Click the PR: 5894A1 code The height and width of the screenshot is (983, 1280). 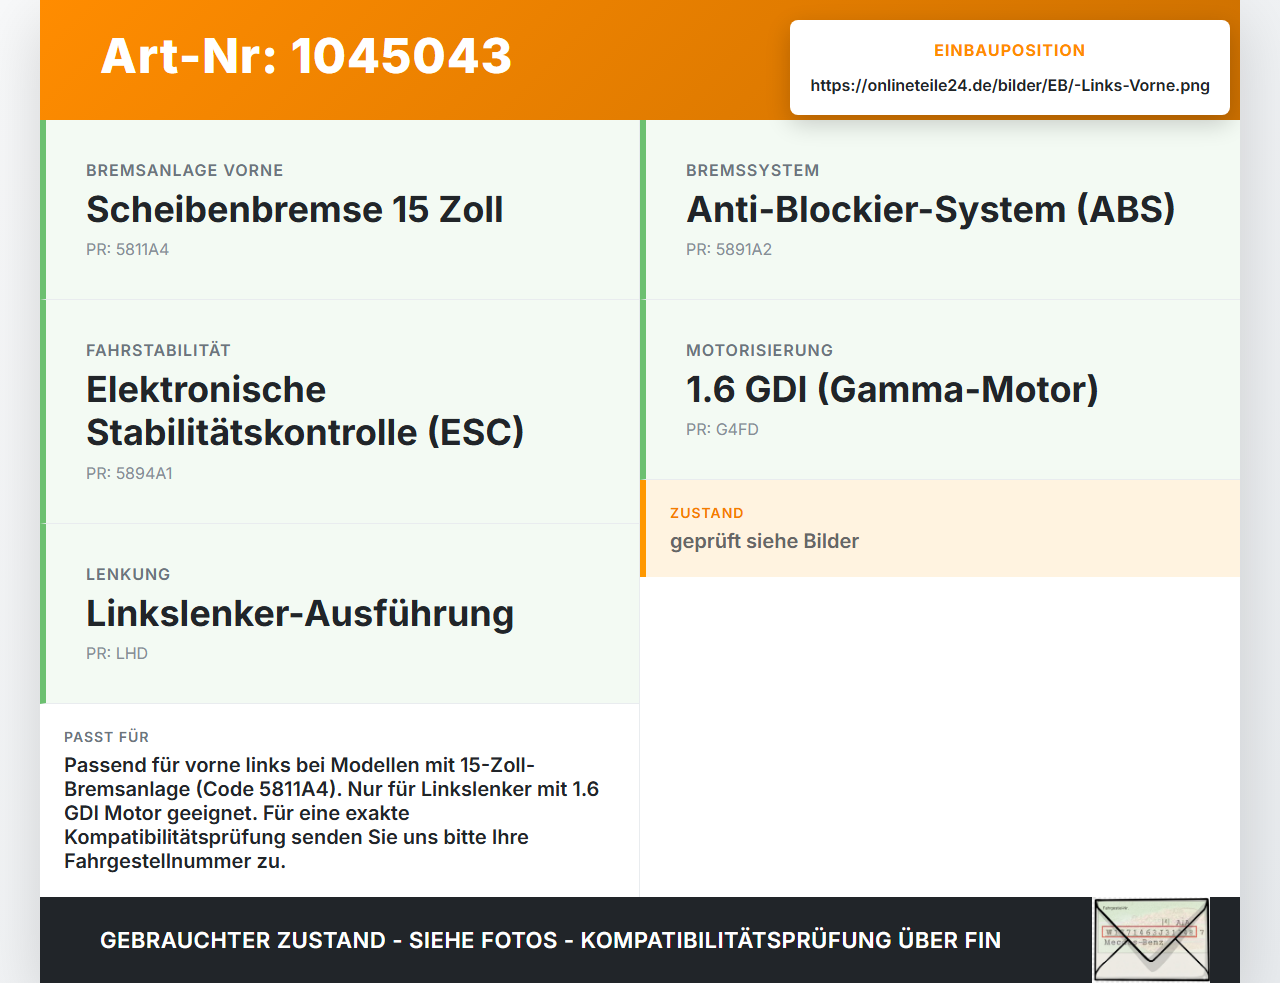coord(129,474)
